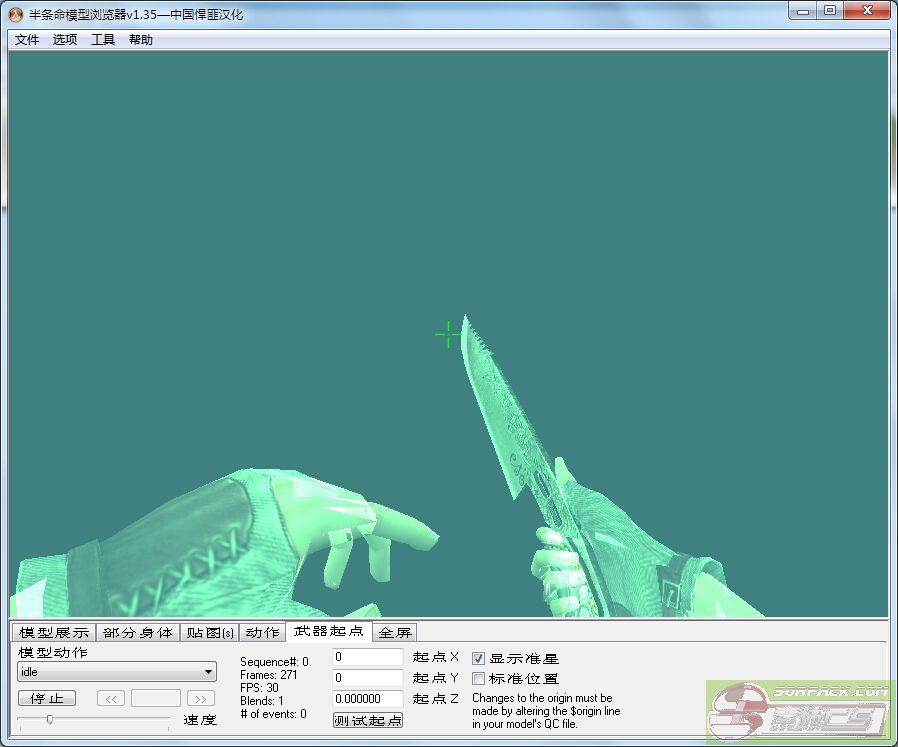Screen dimensions: 898x747
Task: Open the 模型动作 idle dropdown
Action: (x=117, y=672)
